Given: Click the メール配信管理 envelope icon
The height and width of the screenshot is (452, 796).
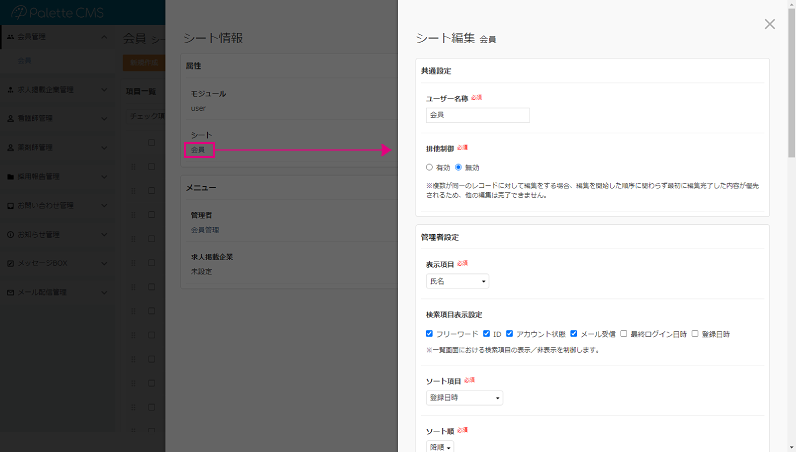Looking at the screenshot, I should [x=11, y=293].
